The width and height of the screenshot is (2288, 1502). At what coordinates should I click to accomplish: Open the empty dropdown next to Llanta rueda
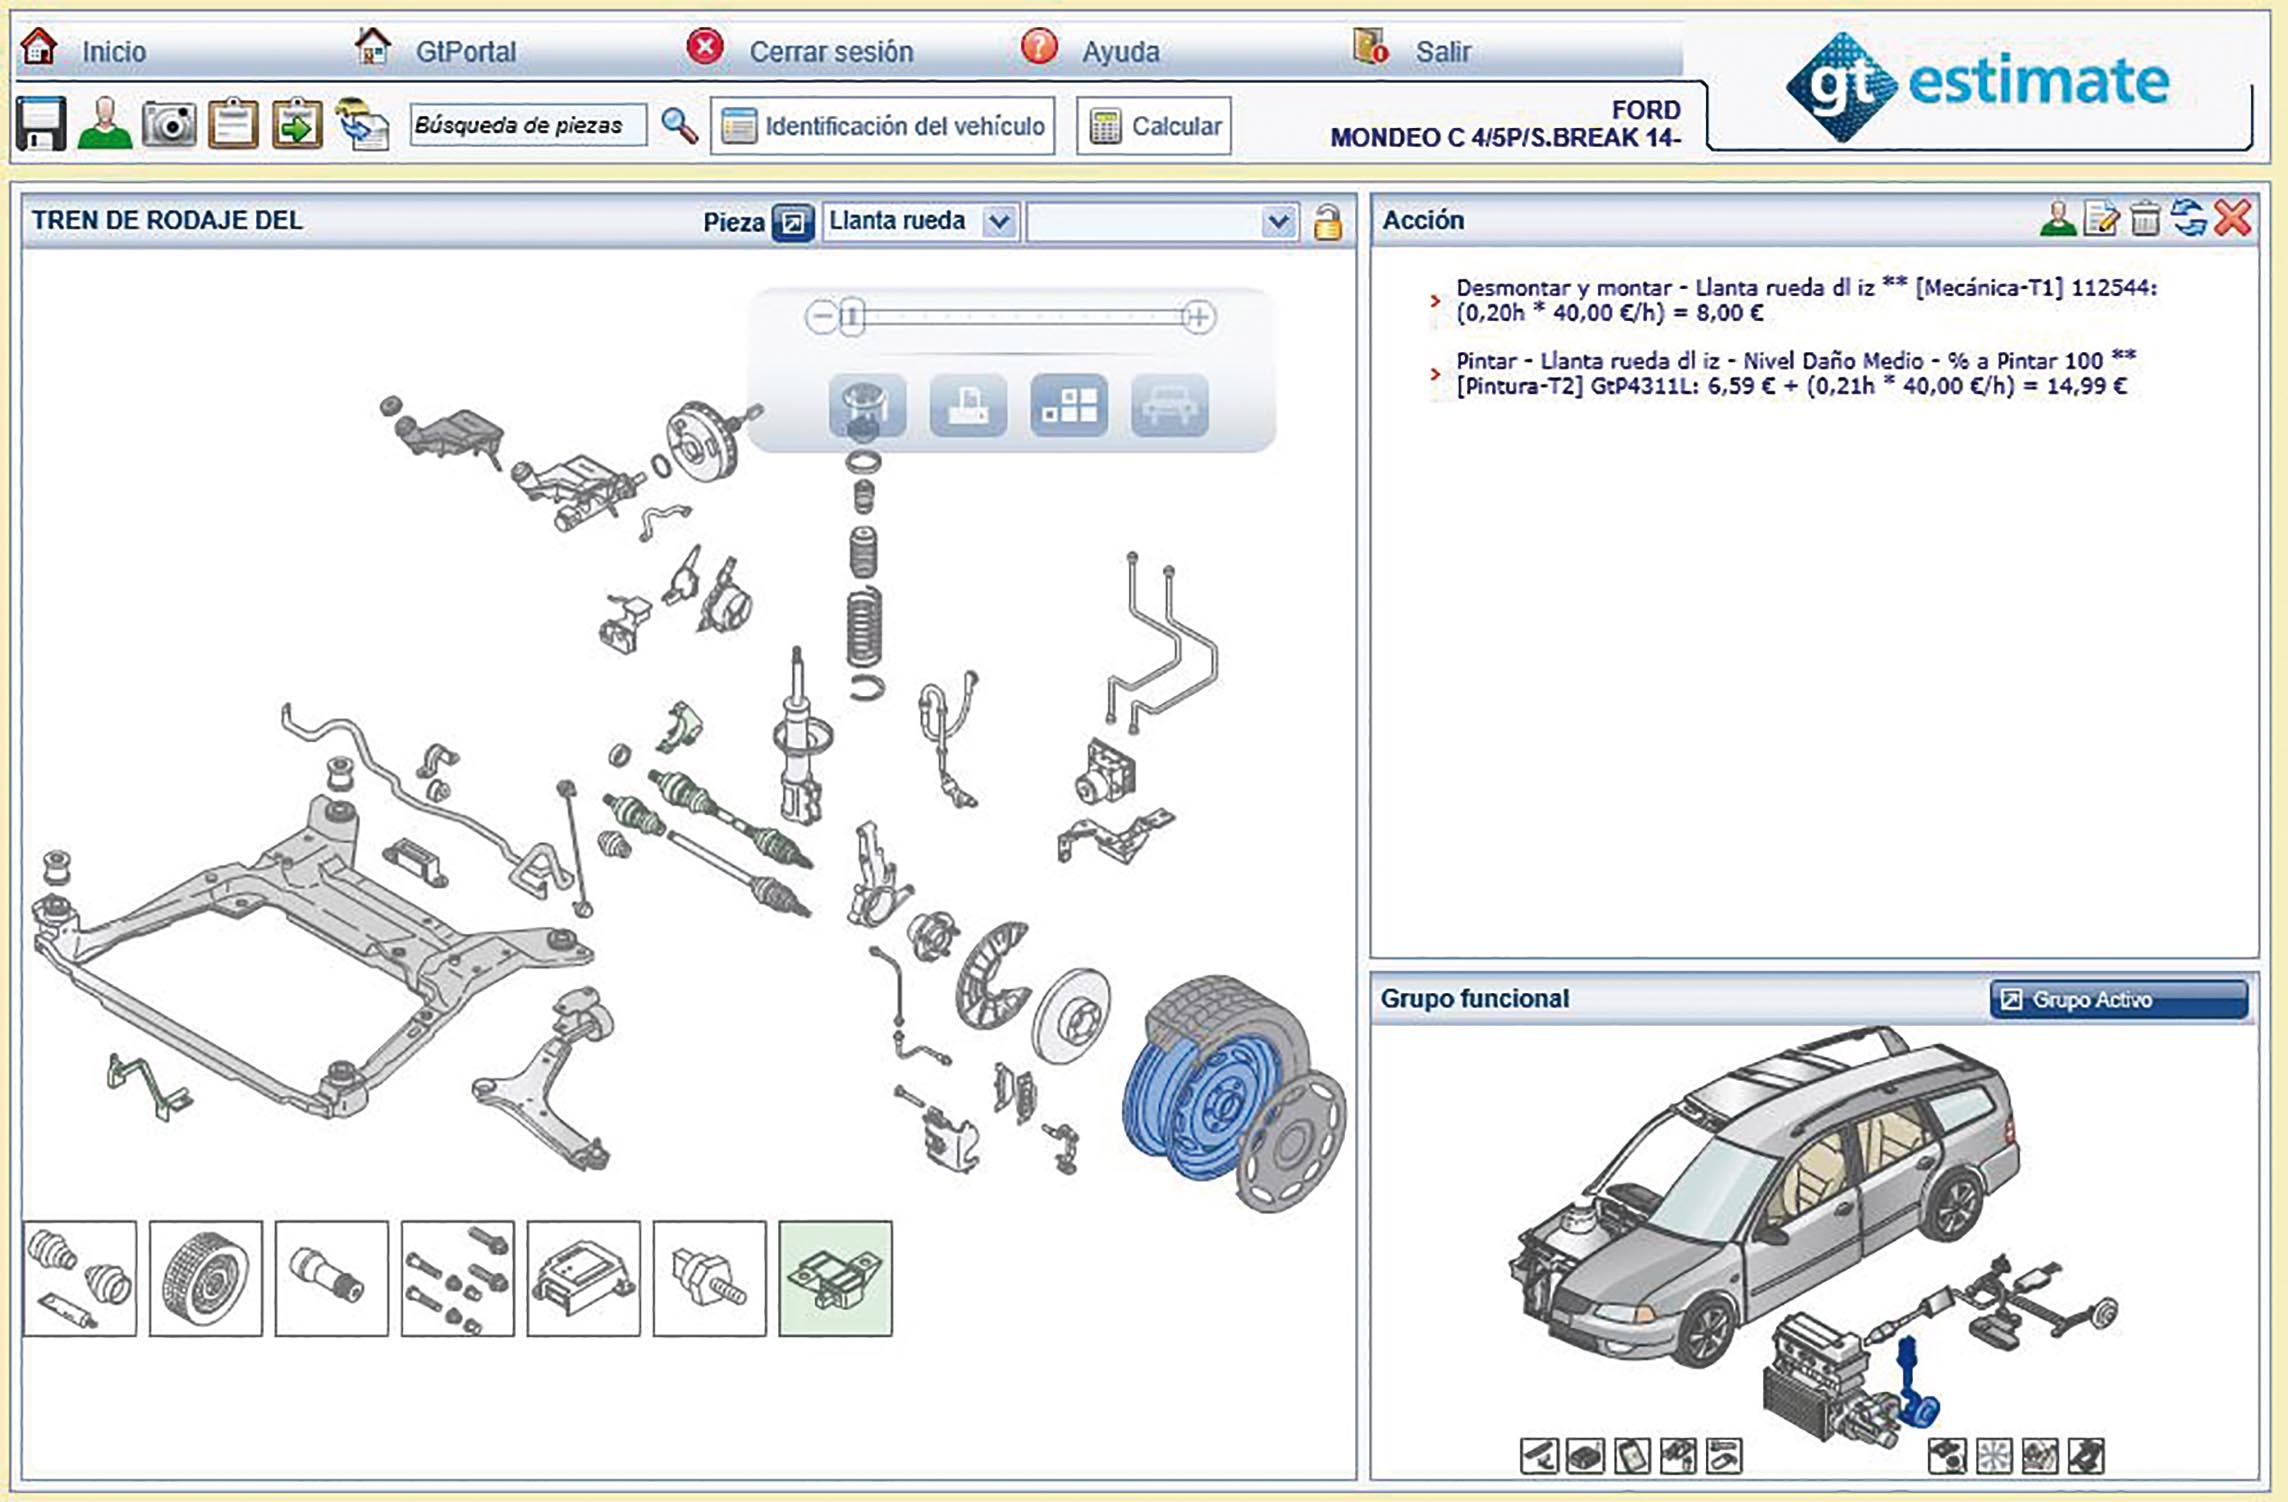tap(1163, 221)
